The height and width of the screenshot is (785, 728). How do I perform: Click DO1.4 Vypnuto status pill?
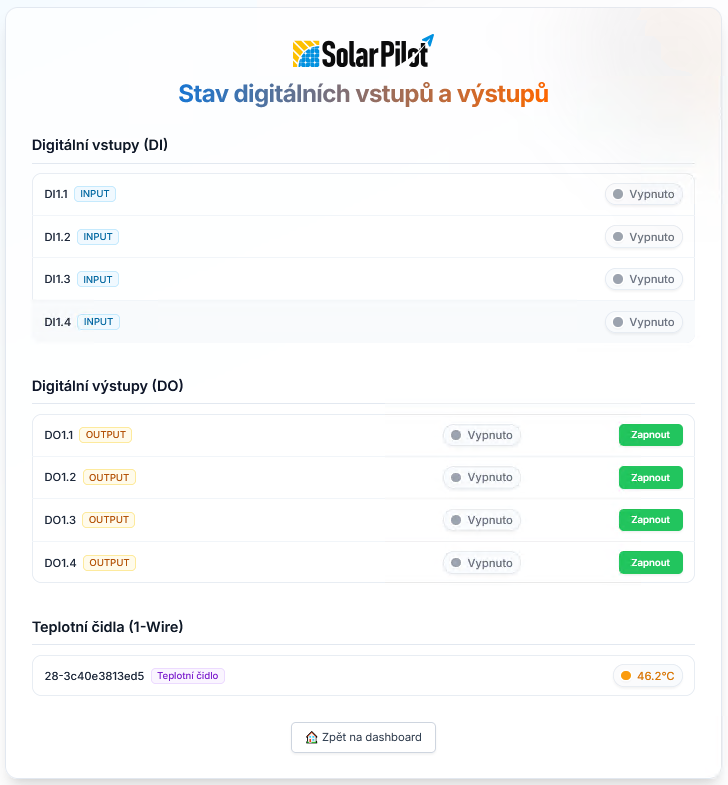coord(481,562)
